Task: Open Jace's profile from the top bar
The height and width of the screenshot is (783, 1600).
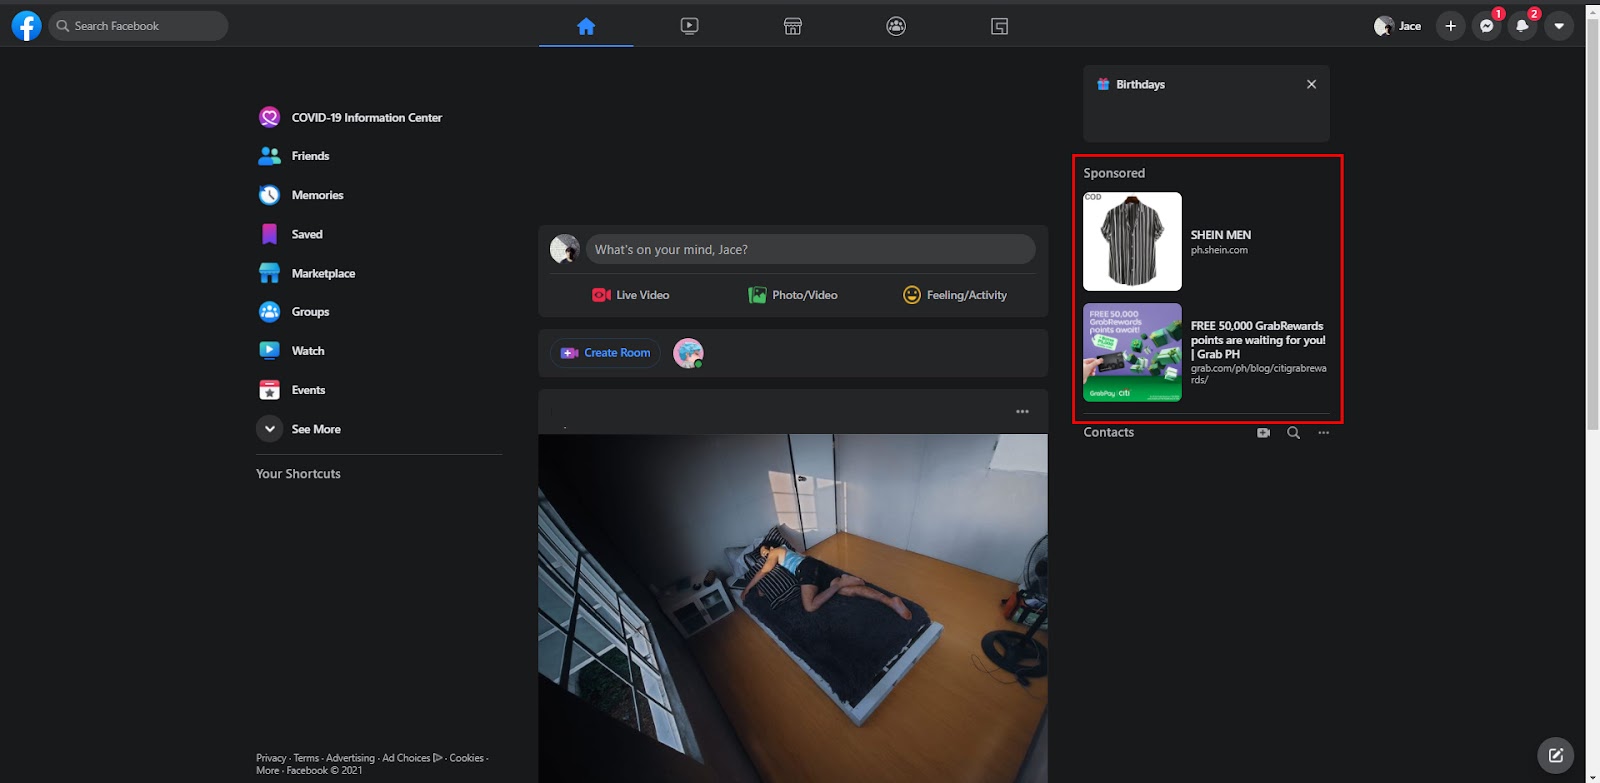Action: pyautogui.click(x=1398, y=26)
